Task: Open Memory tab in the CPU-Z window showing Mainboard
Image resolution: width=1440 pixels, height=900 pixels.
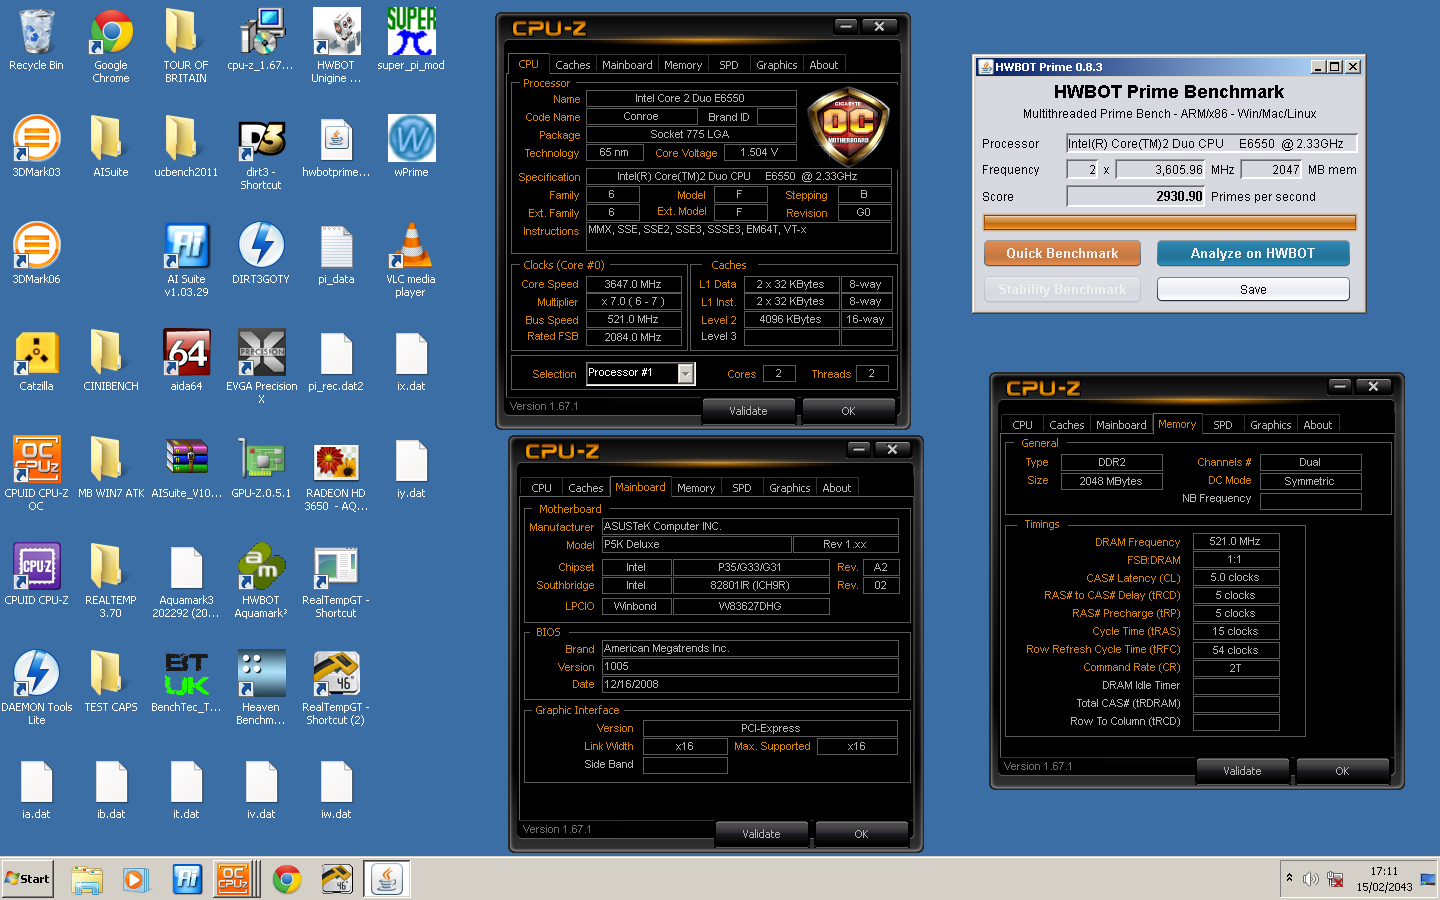Action: [696, 488]
